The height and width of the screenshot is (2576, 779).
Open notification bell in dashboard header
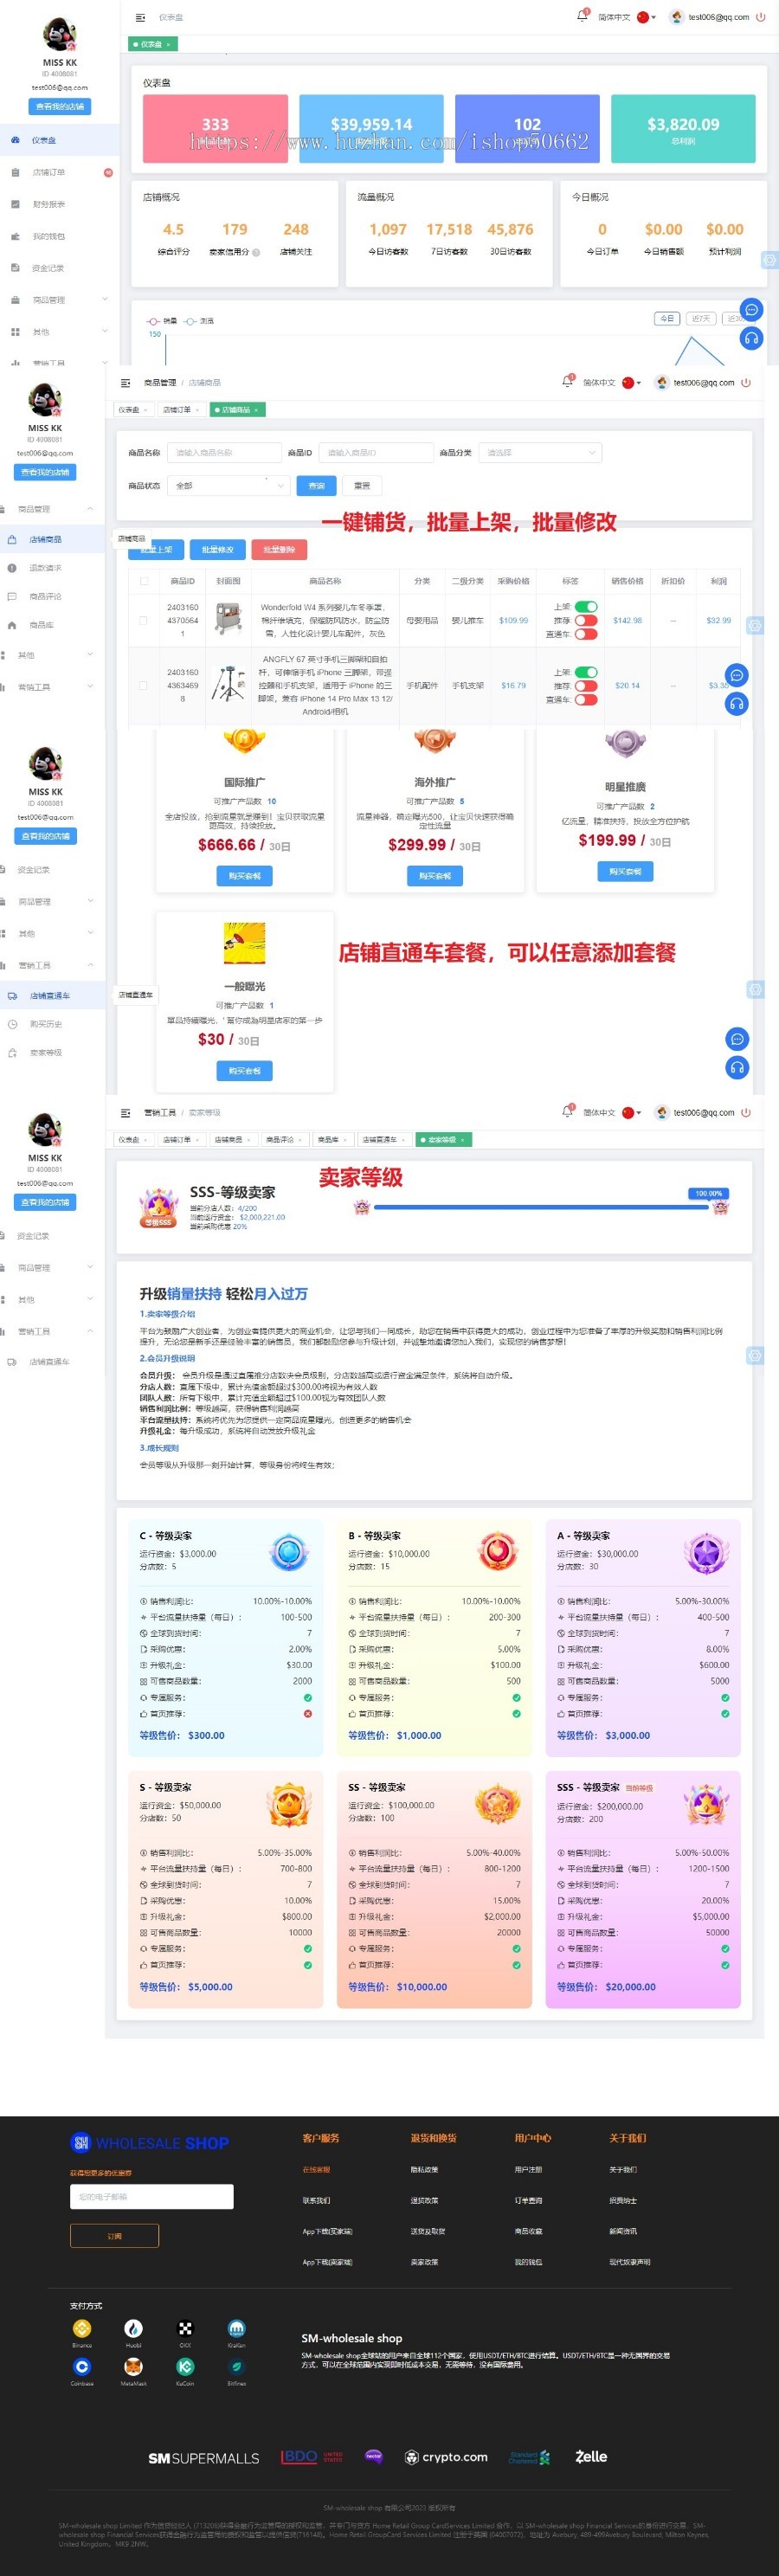point(582,15)
